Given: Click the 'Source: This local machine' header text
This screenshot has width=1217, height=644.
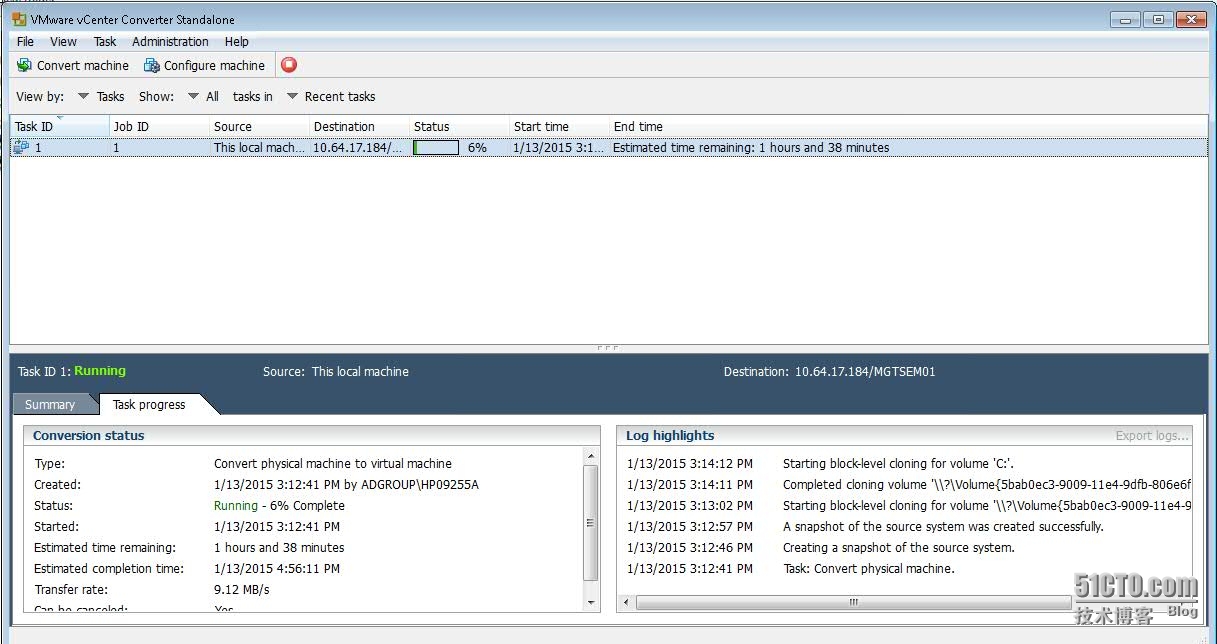Looking at the screenshot, I should coord(336,372).
